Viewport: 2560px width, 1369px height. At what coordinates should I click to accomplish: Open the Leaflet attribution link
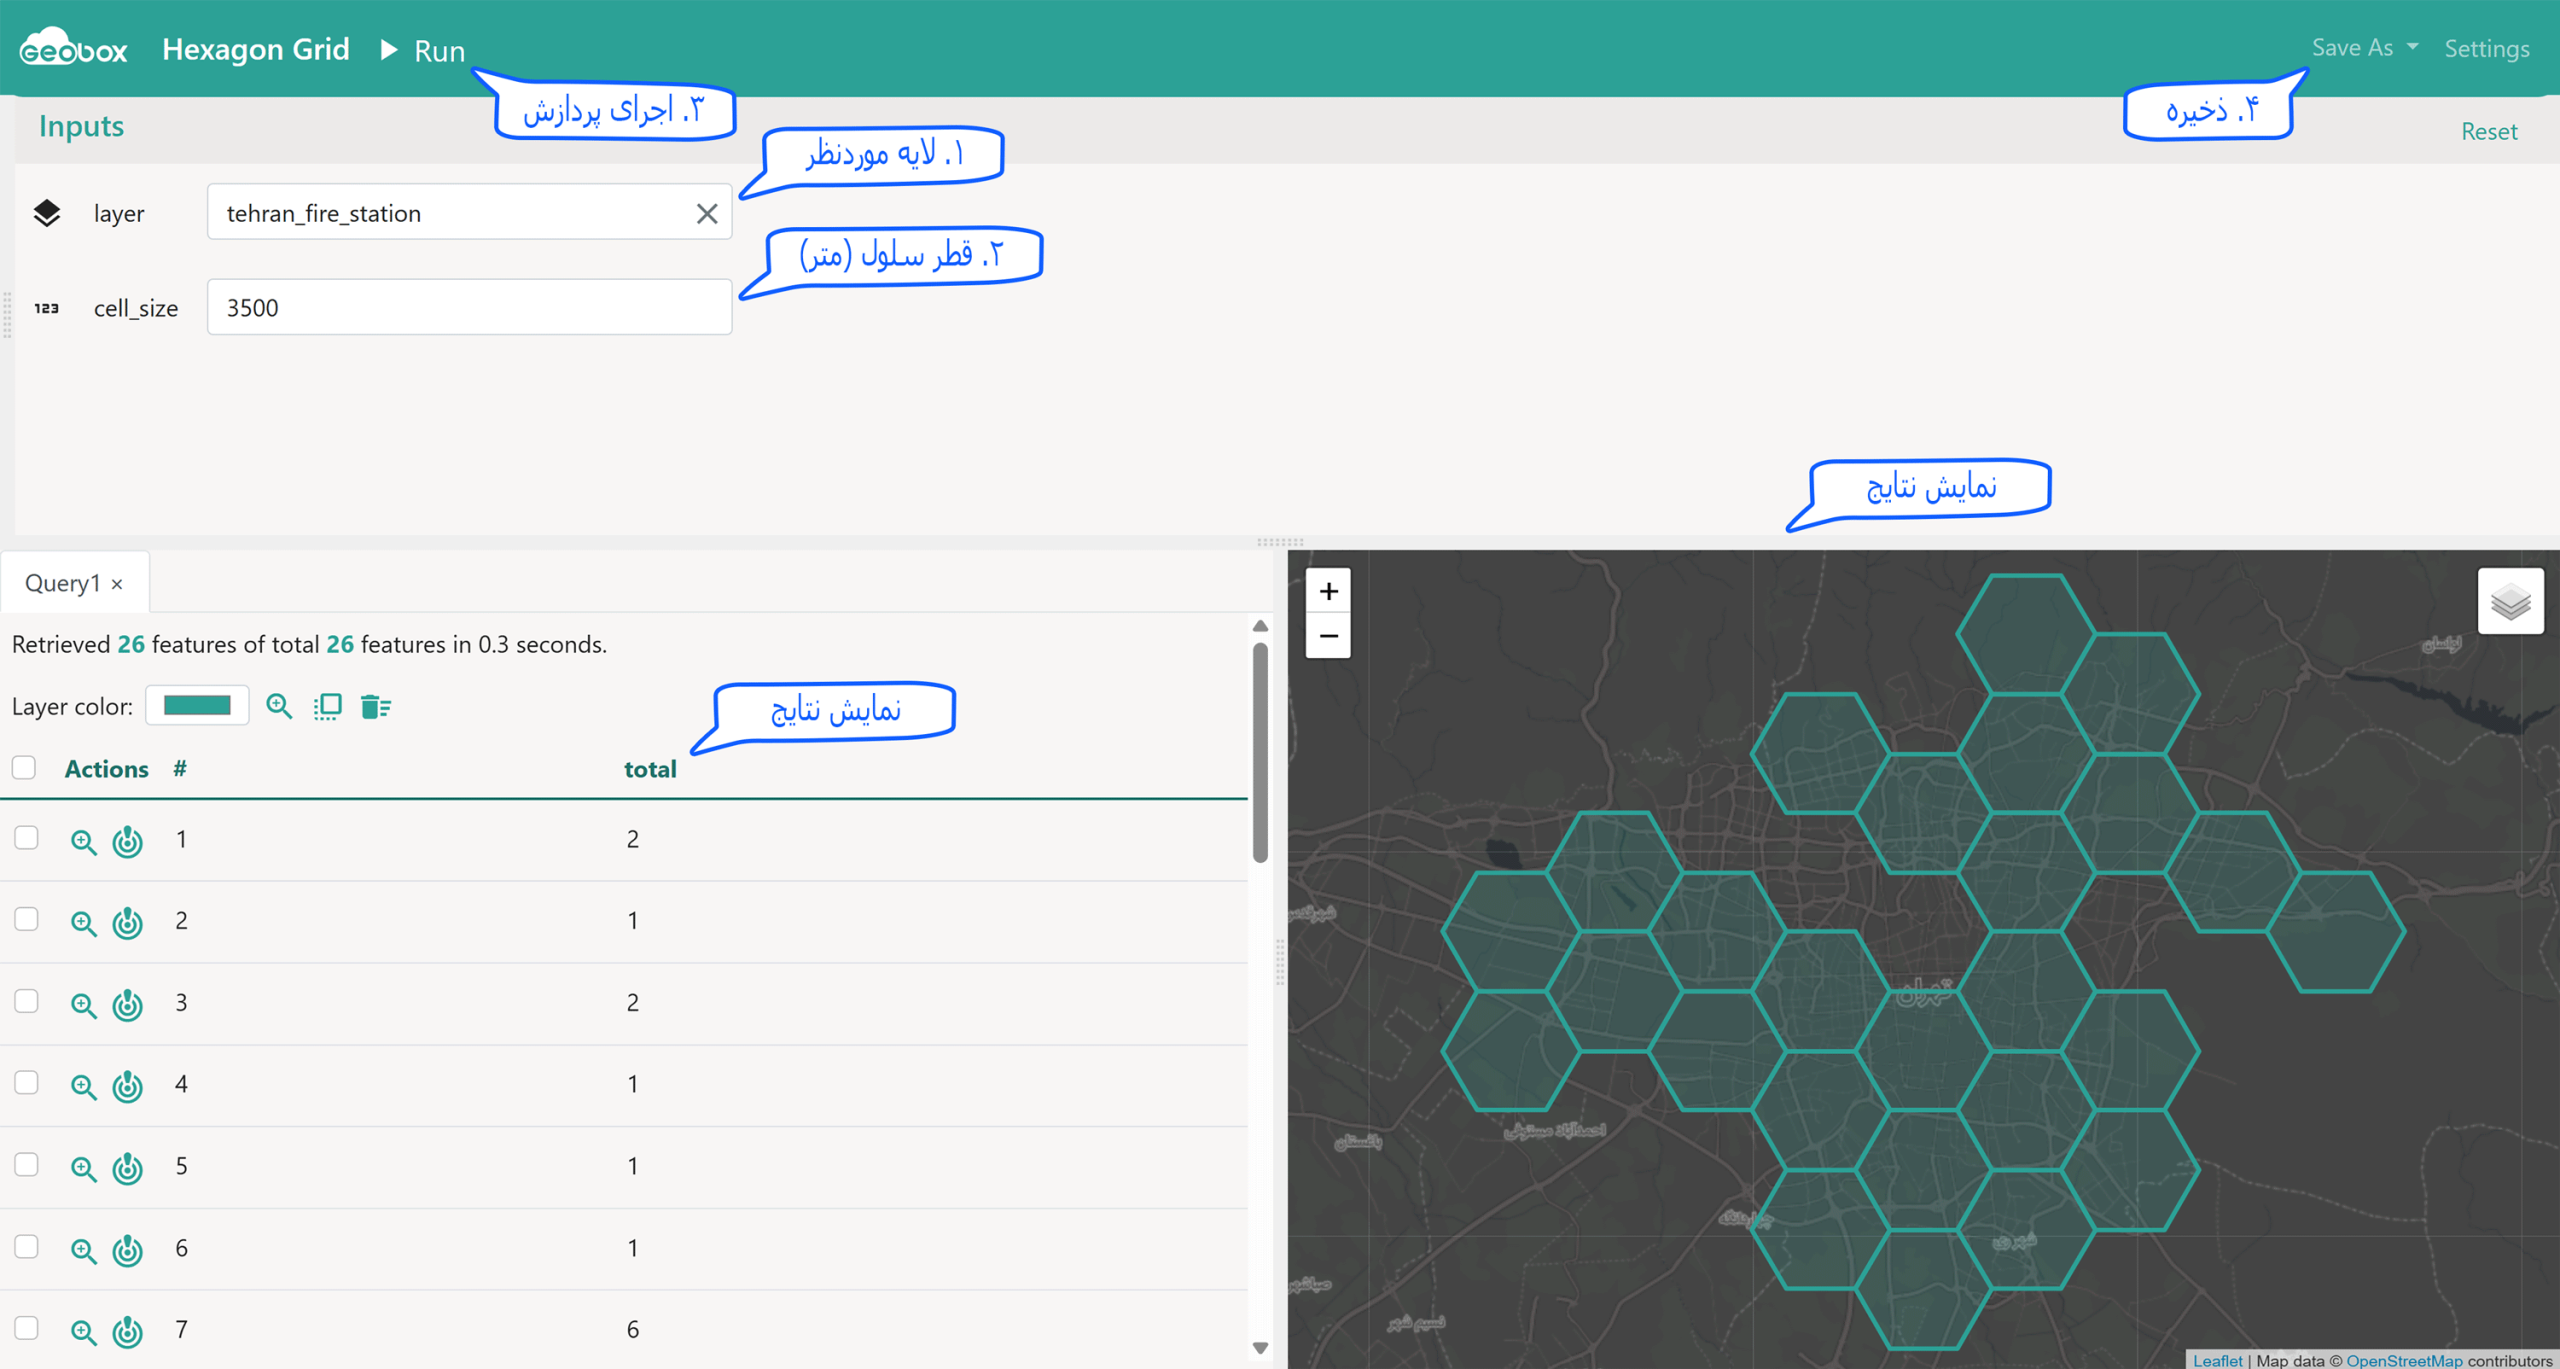point(2217,1360)
